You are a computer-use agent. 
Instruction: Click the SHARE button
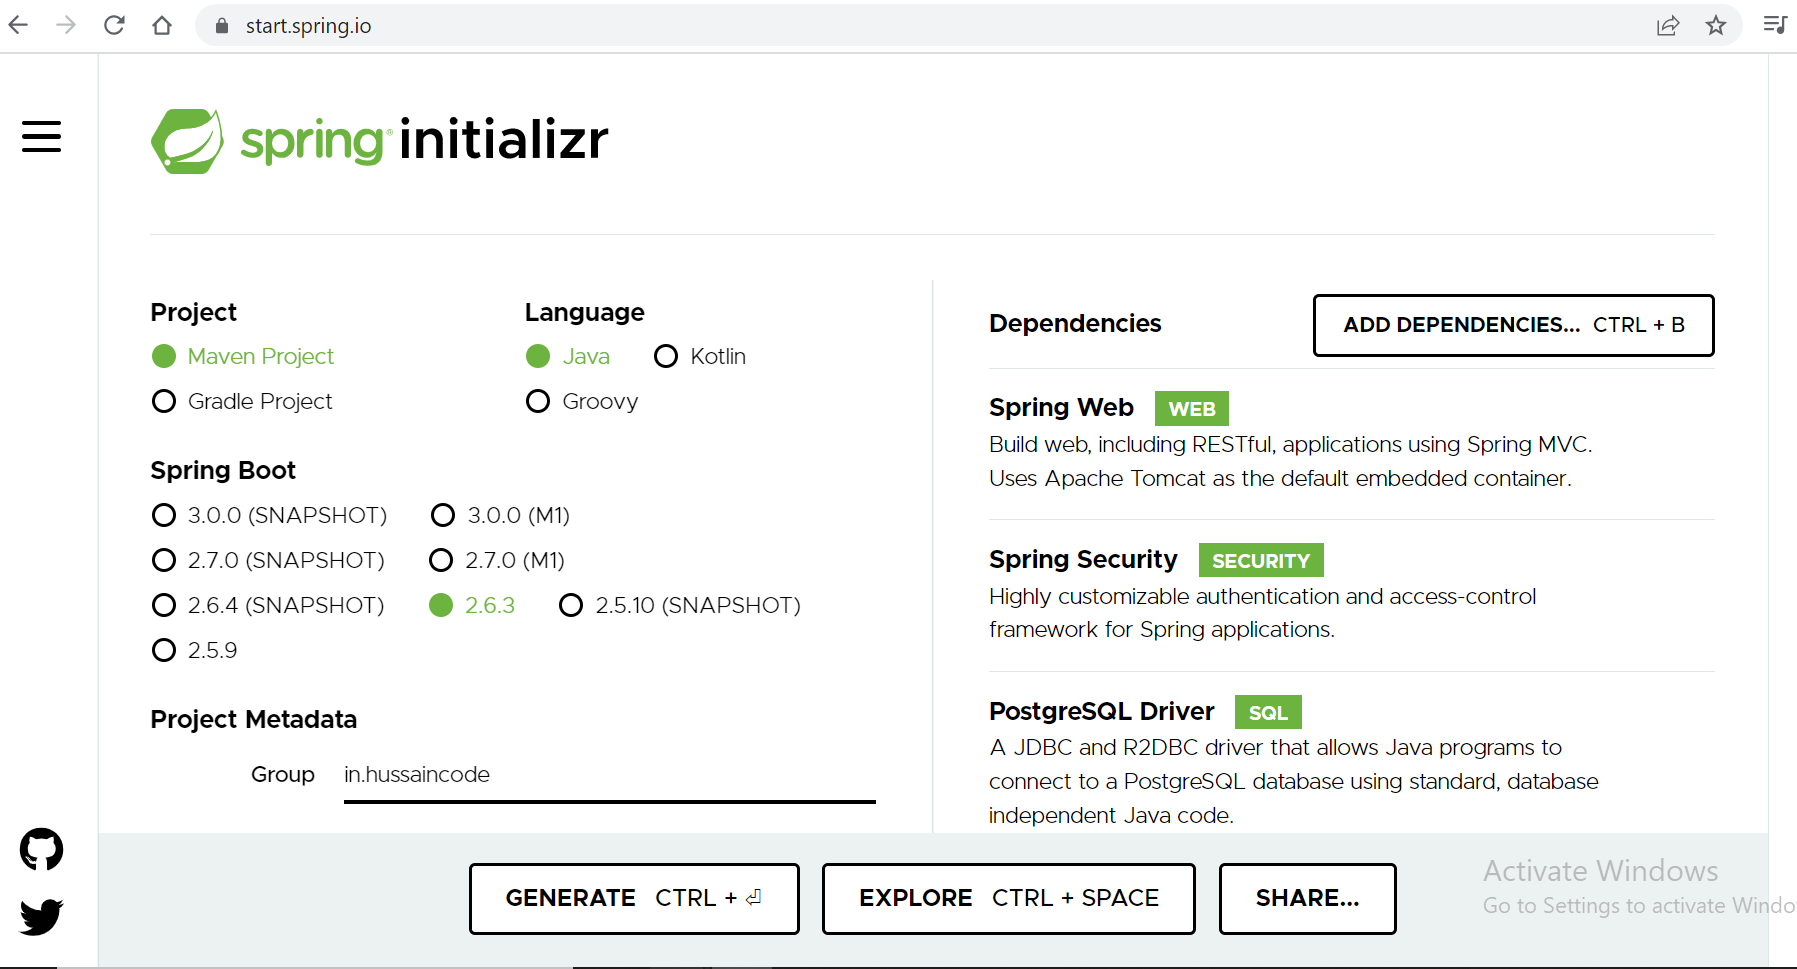[x=1306, y=898]
